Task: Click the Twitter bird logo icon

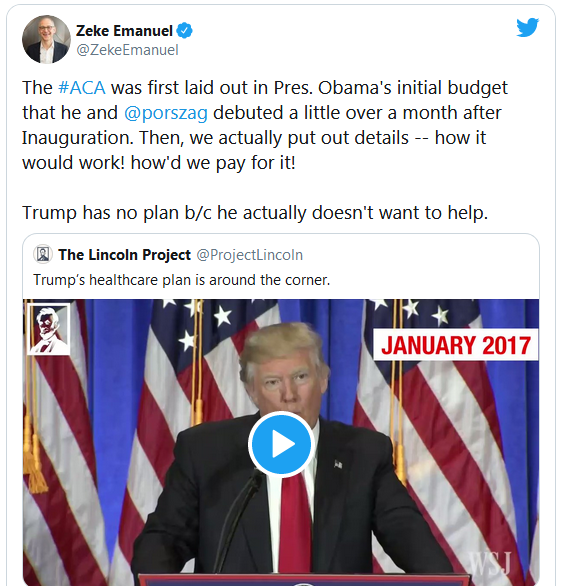Action: click(527, 27)
